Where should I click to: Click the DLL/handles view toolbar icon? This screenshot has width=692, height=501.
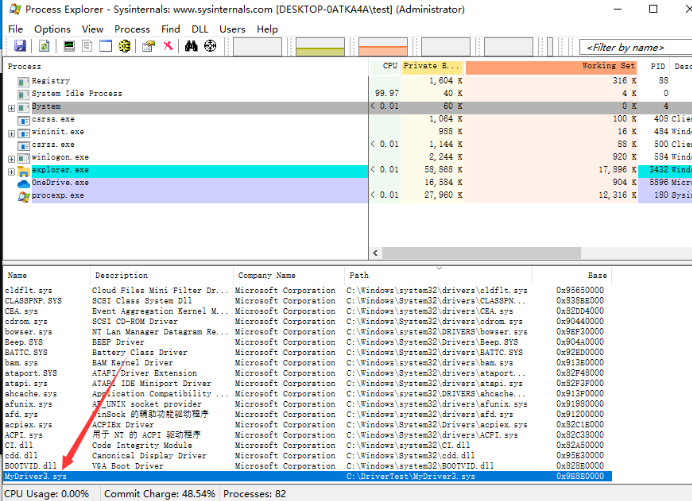[x=124, y=46]
